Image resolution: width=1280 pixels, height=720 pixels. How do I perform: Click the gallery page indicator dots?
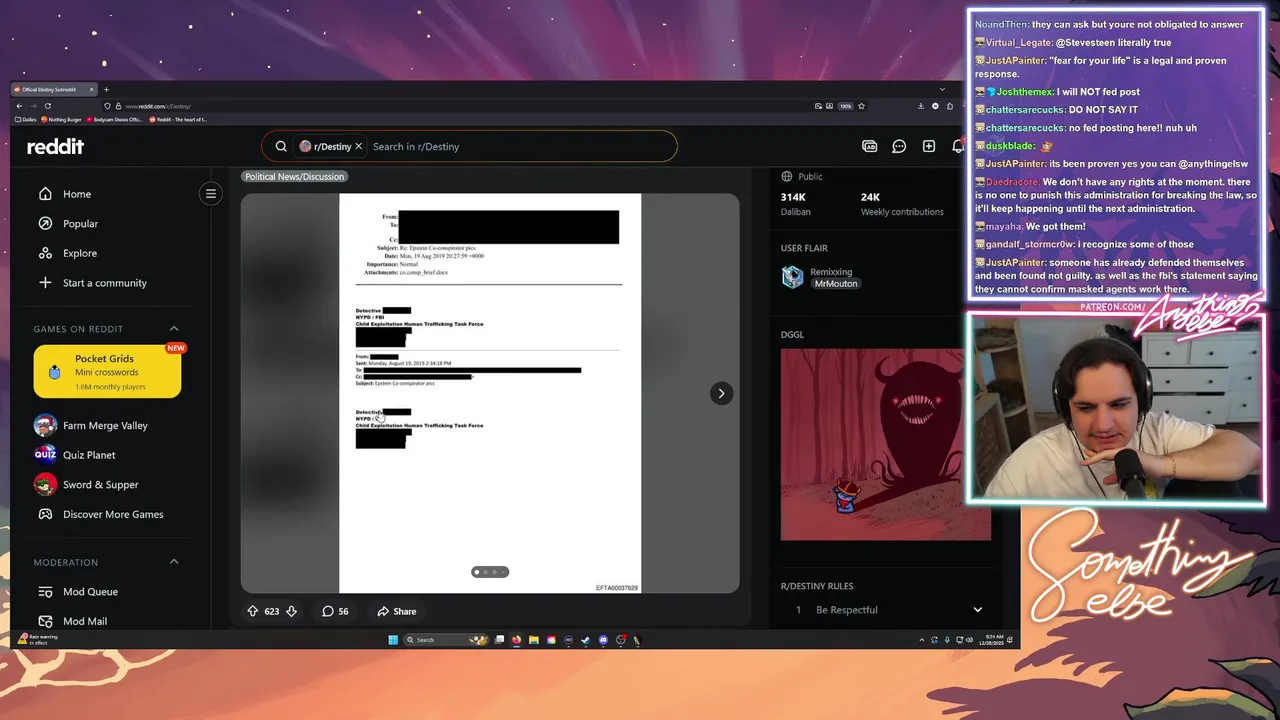[490, 572]
